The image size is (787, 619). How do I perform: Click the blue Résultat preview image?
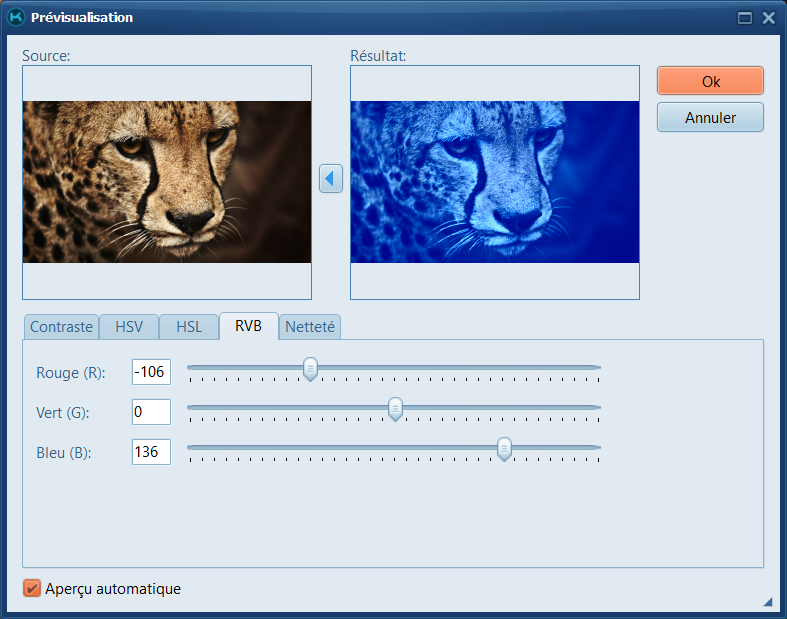[494, 182]
